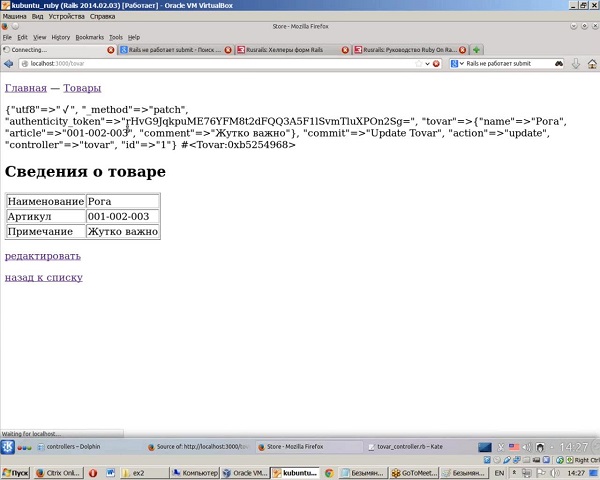
Task: Click the search magnifier icon in search box
Action: [559, 63]
